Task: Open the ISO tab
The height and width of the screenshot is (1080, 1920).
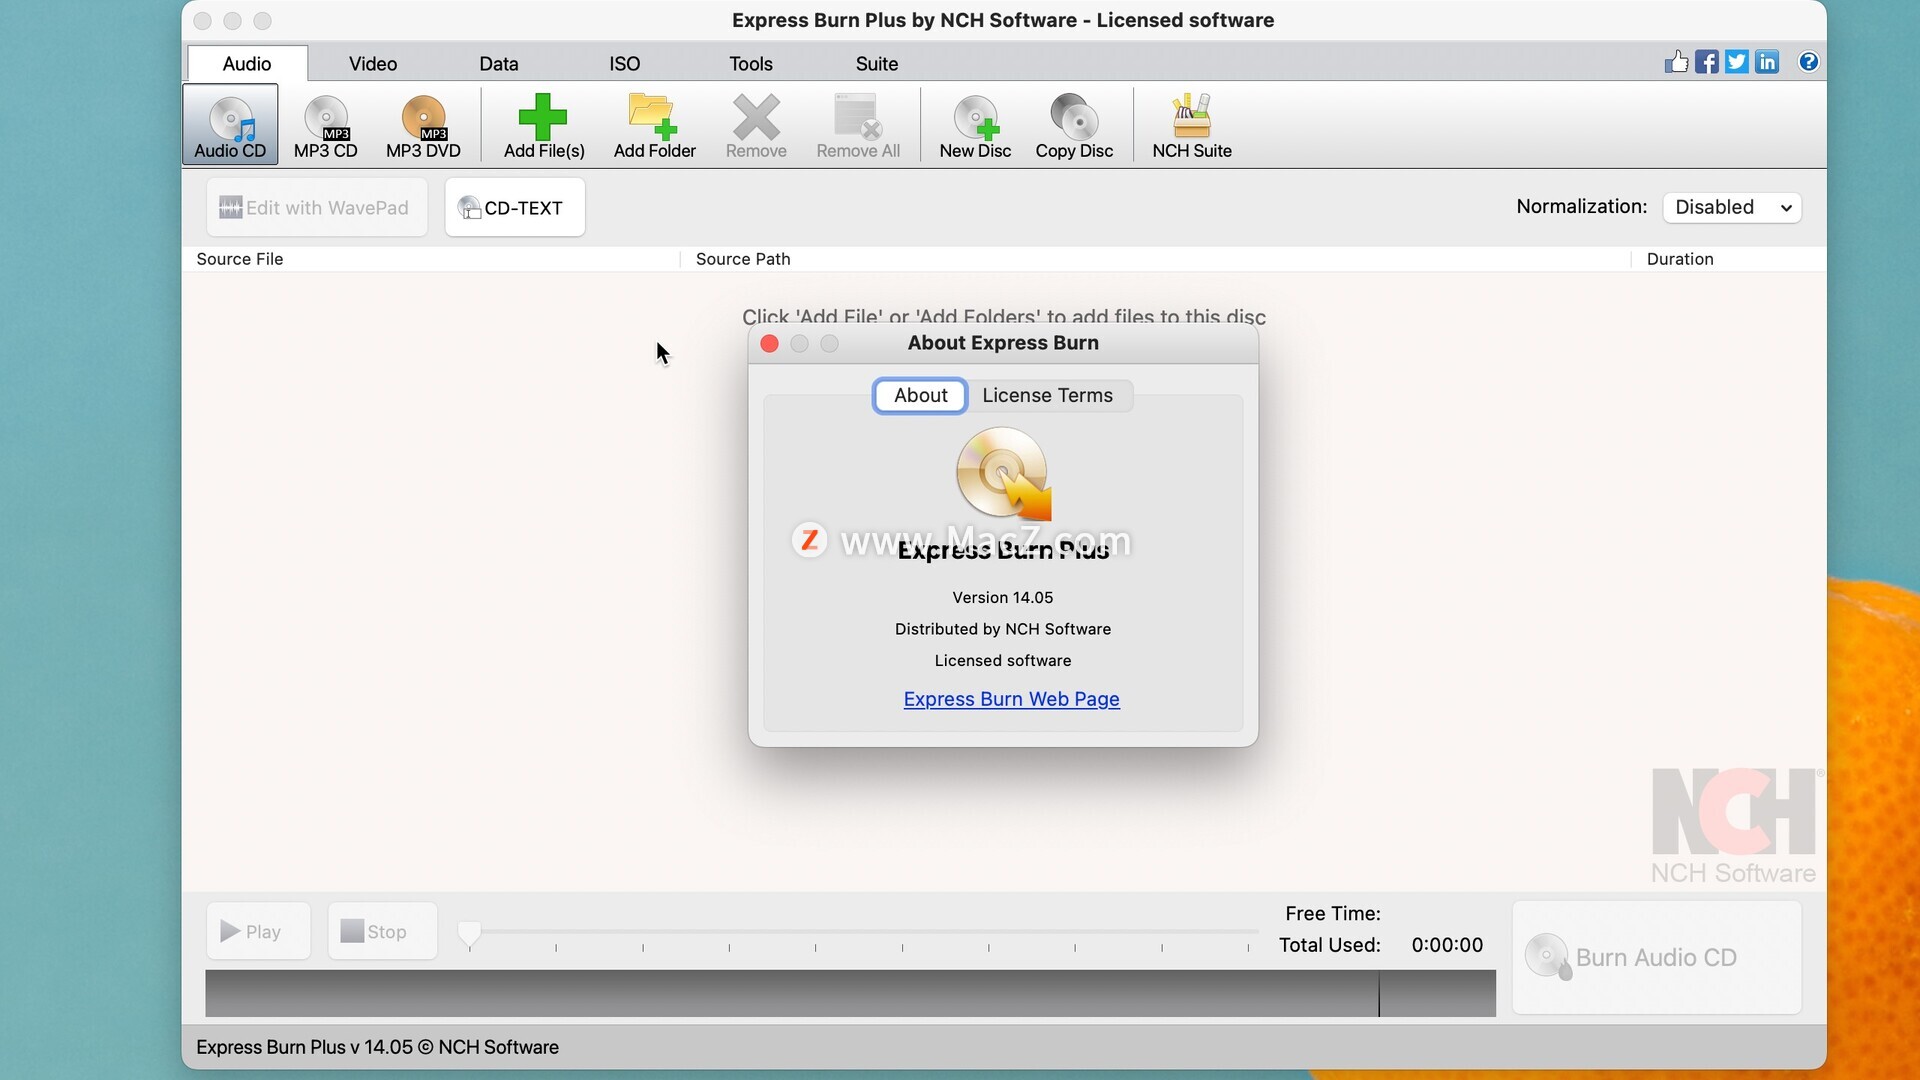Action: (x=624, y=64)
